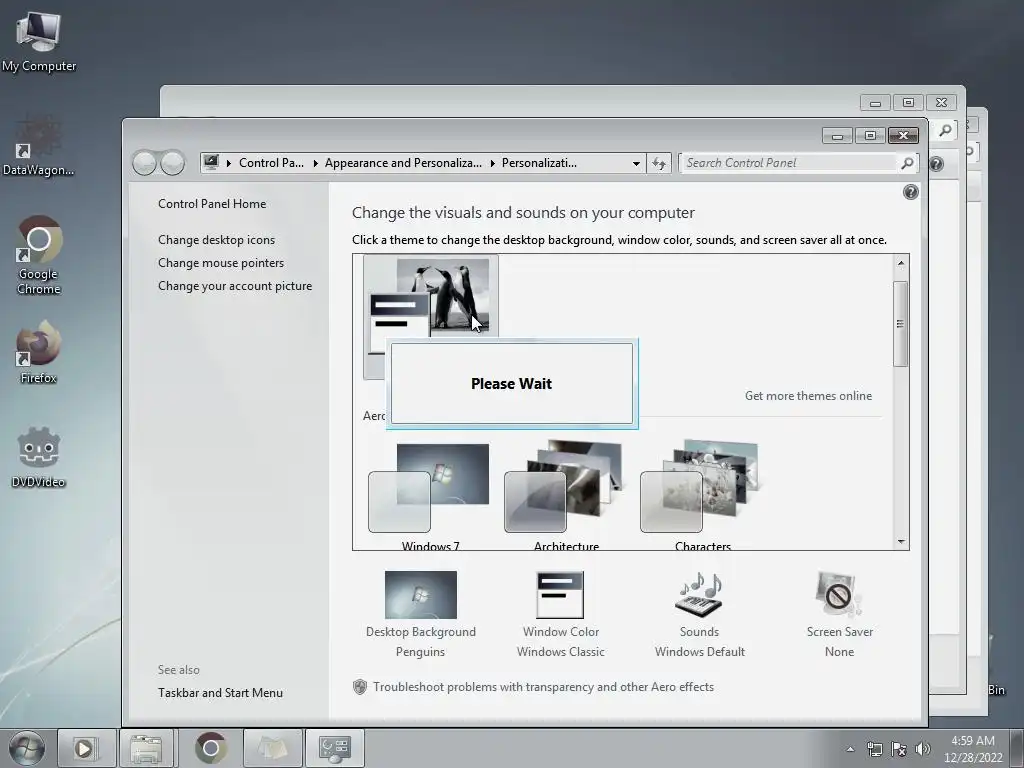
Task: Open Change mouse pointers link
Action: click(221, 263)
